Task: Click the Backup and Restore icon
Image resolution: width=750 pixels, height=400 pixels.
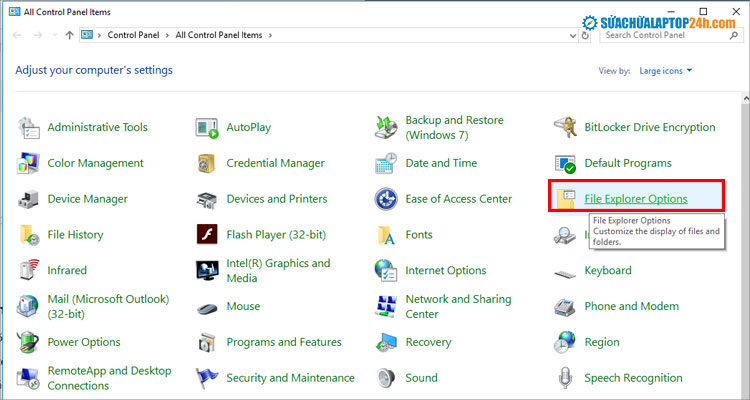Action: [386, 127]
